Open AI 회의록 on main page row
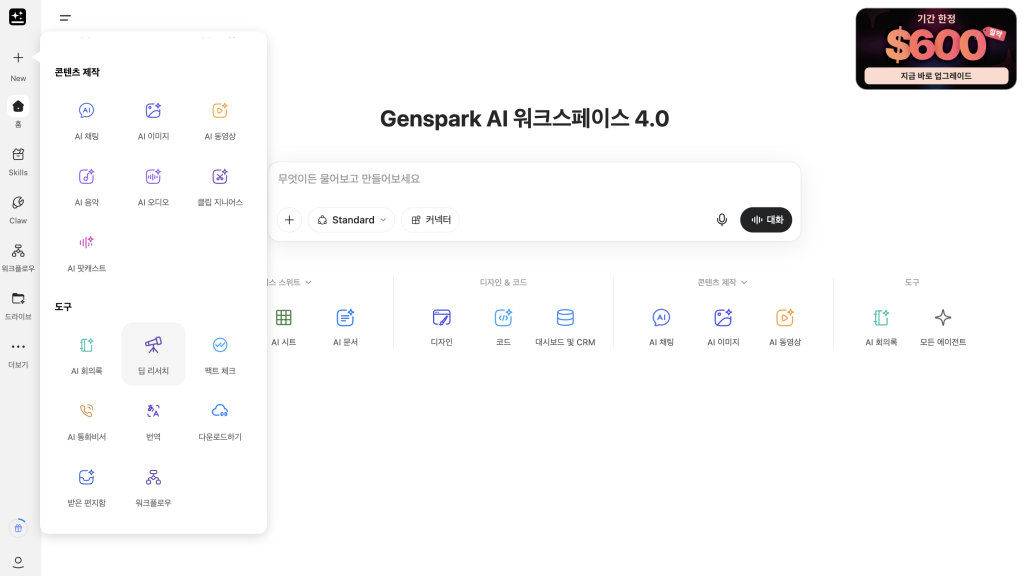Screen dimensions: 1024x576 pyautogui.click(x=881, y=327)
